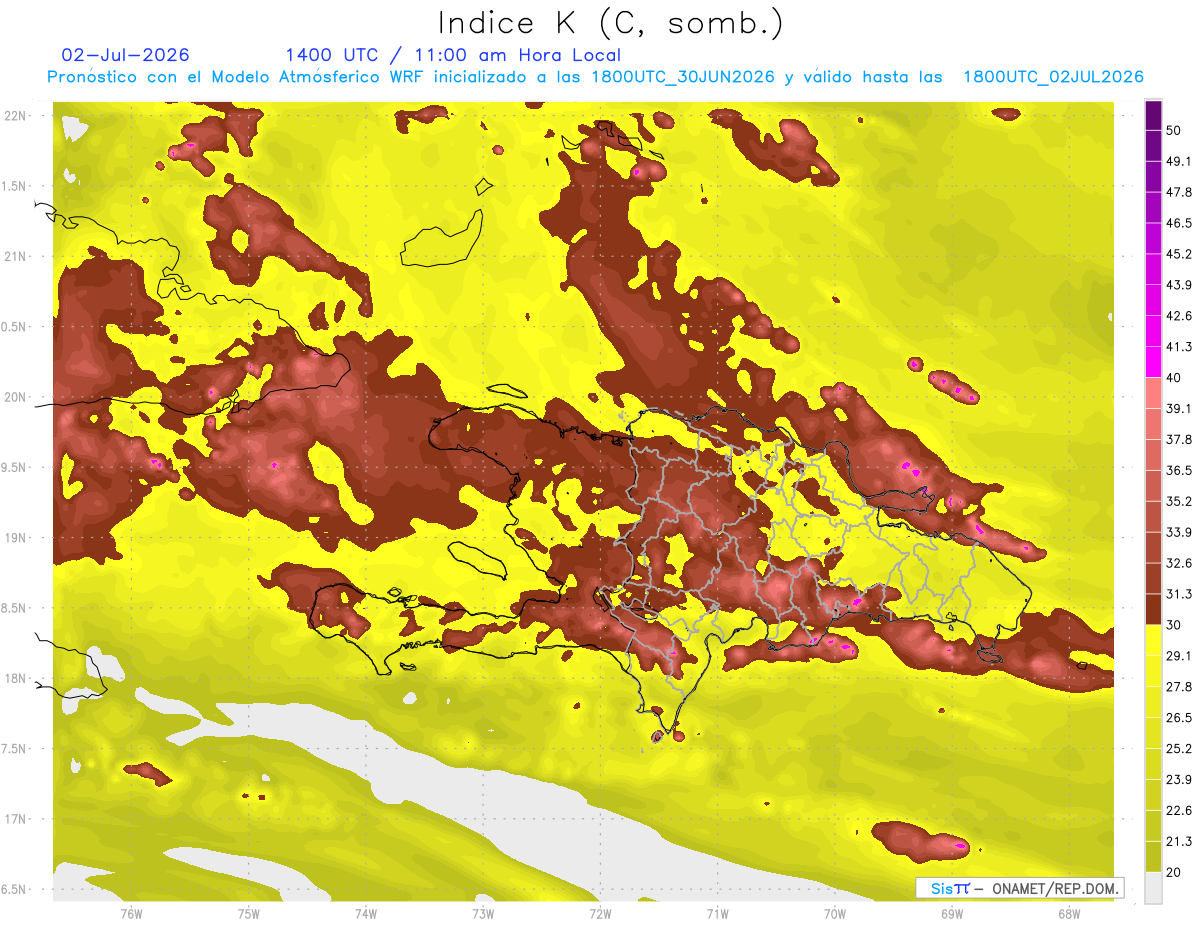This screenshot has width=1200, height=927.
Task: Select the "18N" latitude label
Action: point(15,678)
